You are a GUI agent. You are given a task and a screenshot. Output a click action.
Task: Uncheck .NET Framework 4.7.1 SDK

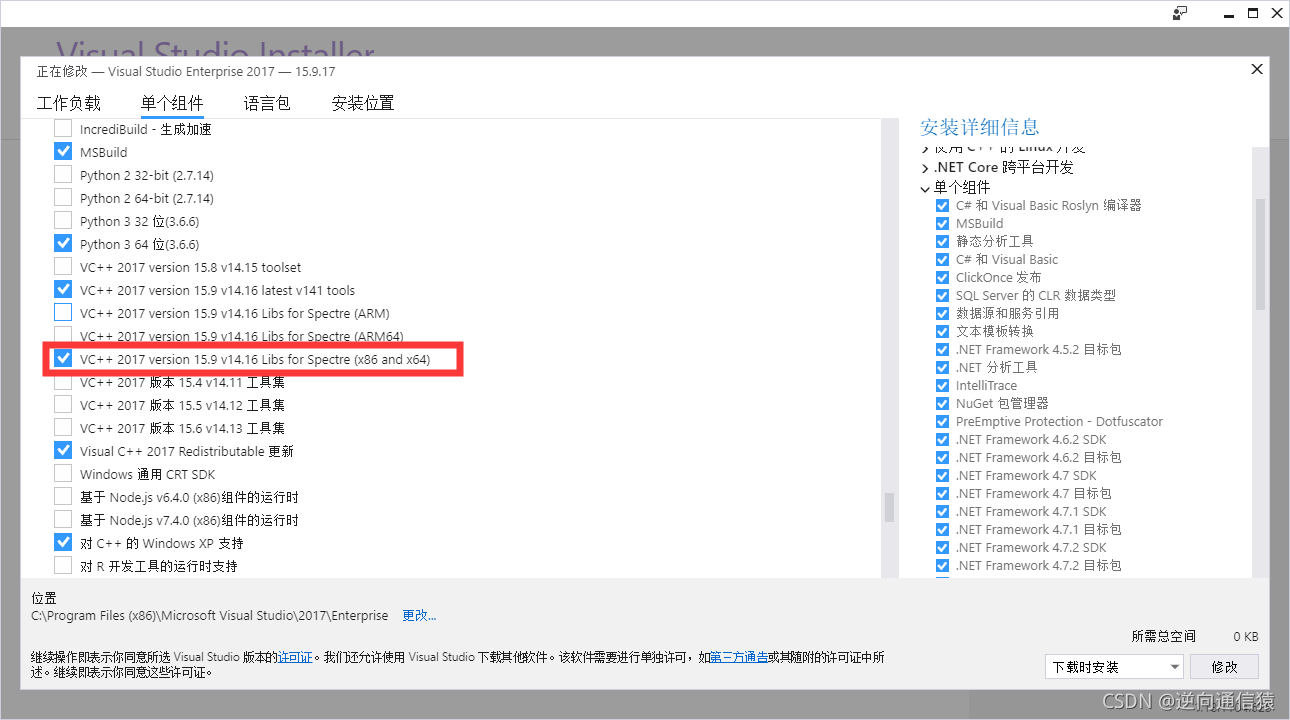coord(942,511)
